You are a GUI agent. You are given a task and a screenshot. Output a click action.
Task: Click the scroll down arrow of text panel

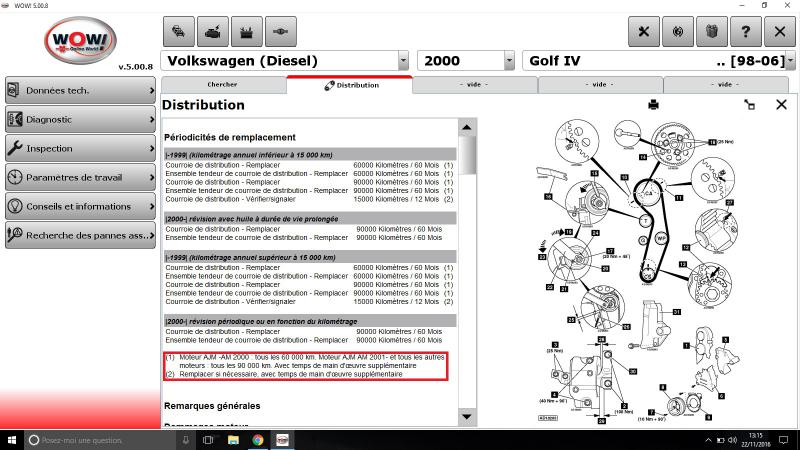pos(467,417)
